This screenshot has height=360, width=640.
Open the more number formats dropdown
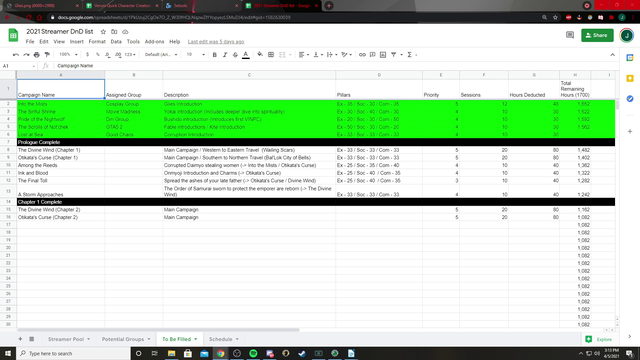pos(130,55)
